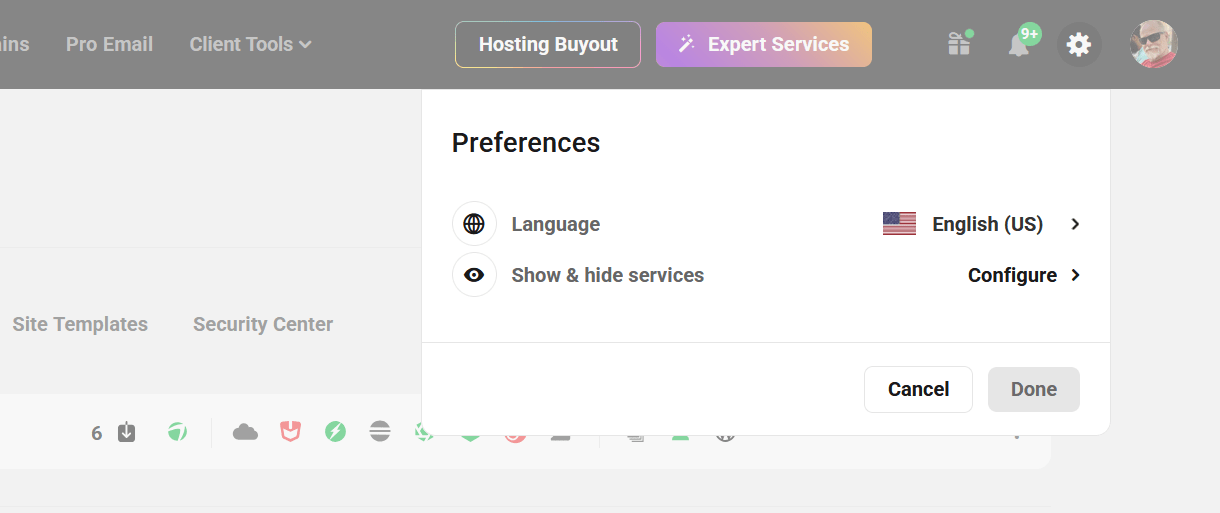This screenshot has height=513, width=1220.
Task: Open the notifications bell icon
Action: [1019, 44]
